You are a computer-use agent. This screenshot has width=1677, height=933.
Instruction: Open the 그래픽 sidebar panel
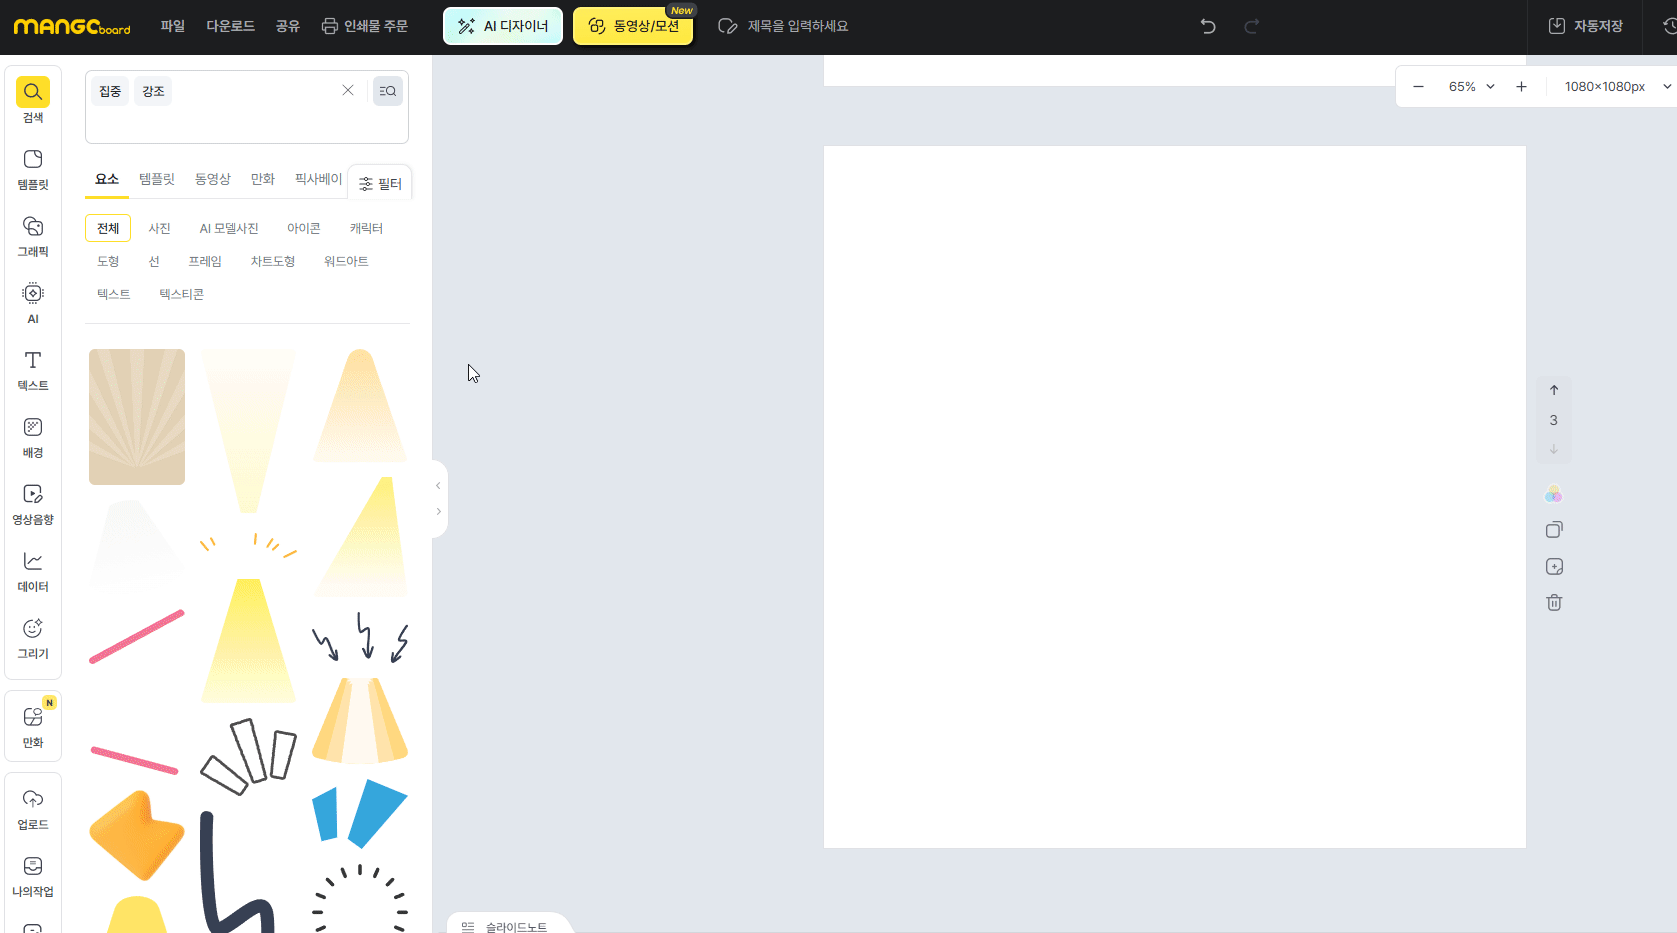[x=33, y=236]
